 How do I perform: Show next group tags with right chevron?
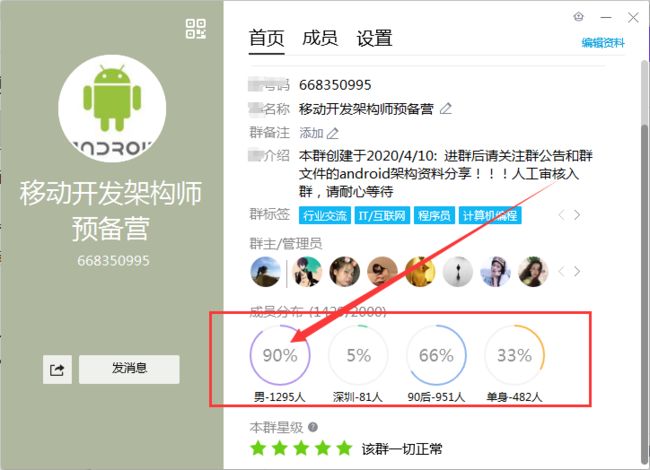click(x=577, y=215)
